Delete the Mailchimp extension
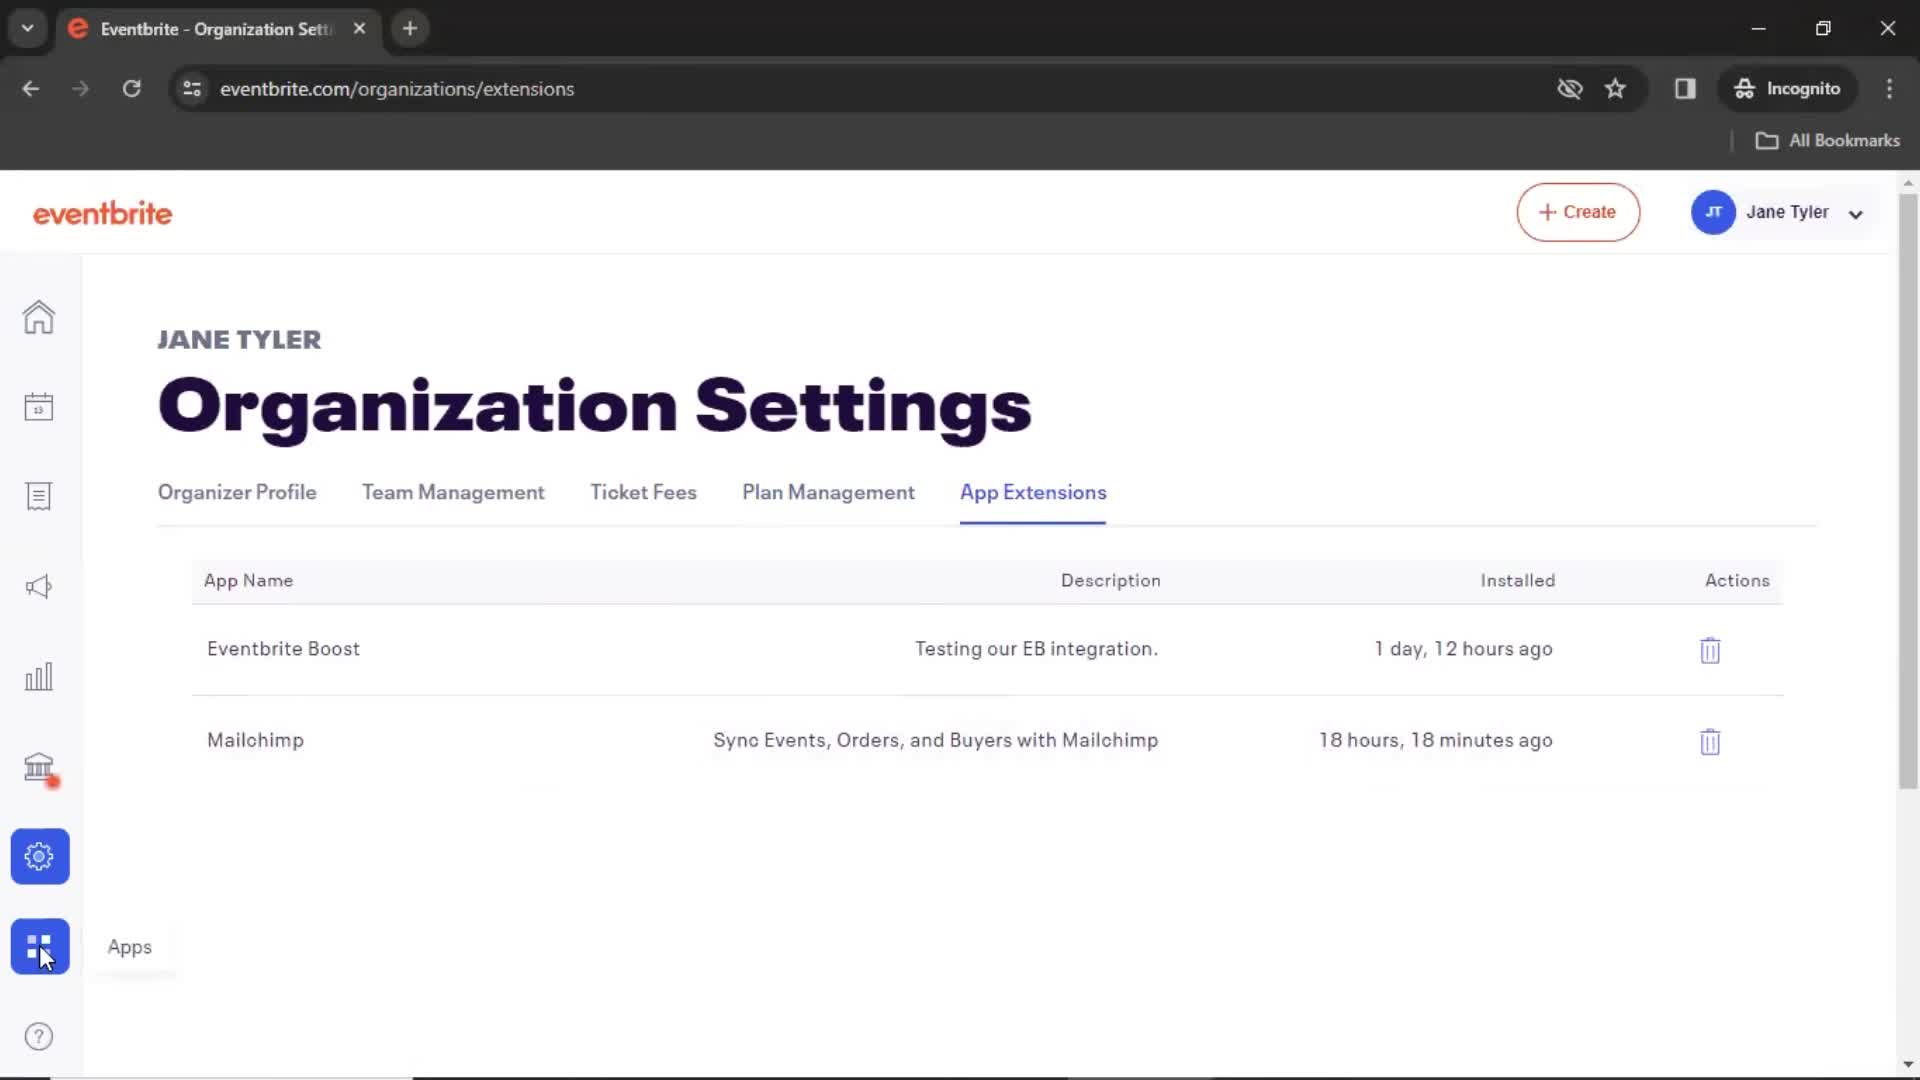The width and height of the screenshot is (1920, 1080). point(1710,742)
